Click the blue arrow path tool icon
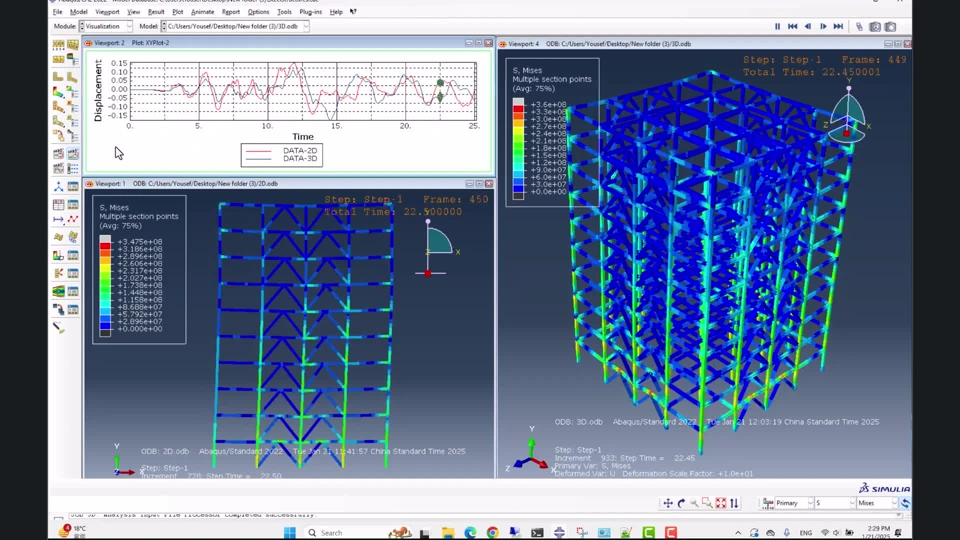960x540 pixels. 58,219
